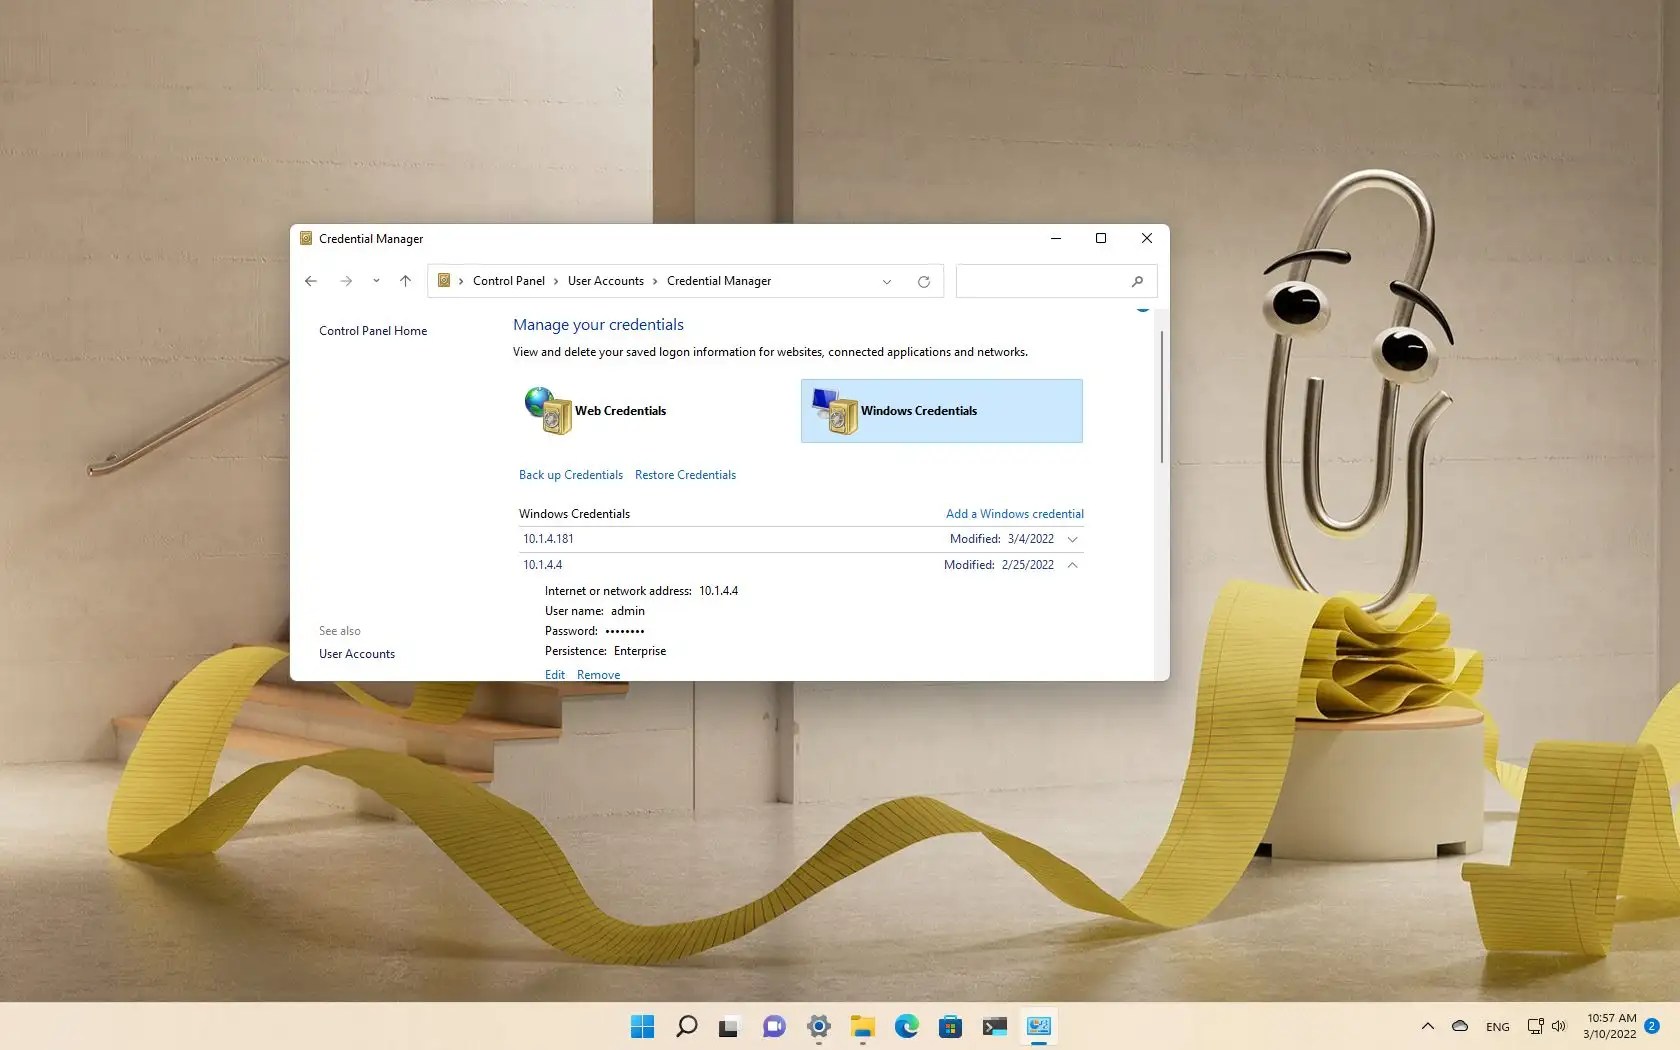Click the Control Panel search box
The image size is (1680, 1050).
tap(1056, 282)
